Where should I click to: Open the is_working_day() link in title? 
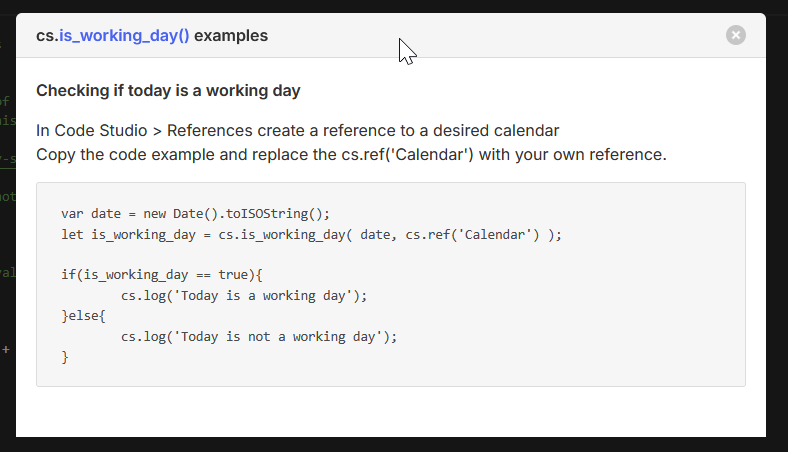[x=124, y=36]
